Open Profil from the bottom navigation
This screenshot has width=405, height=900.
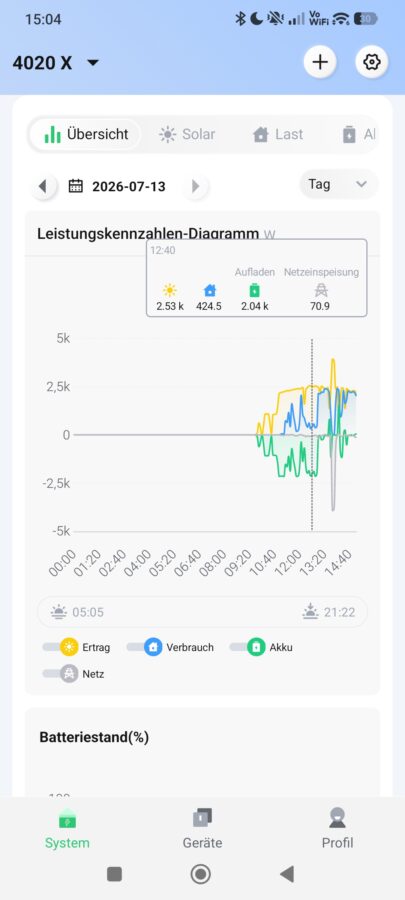point(337,829)
